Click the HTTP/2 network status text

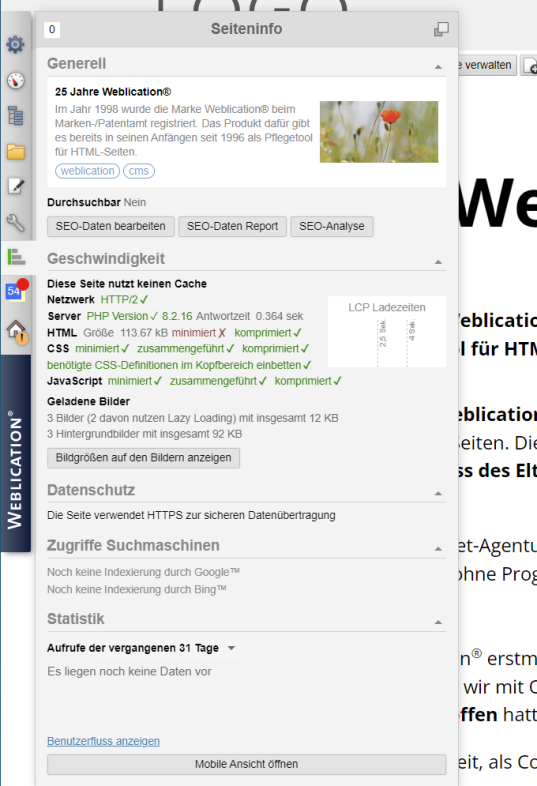[124, 299]
